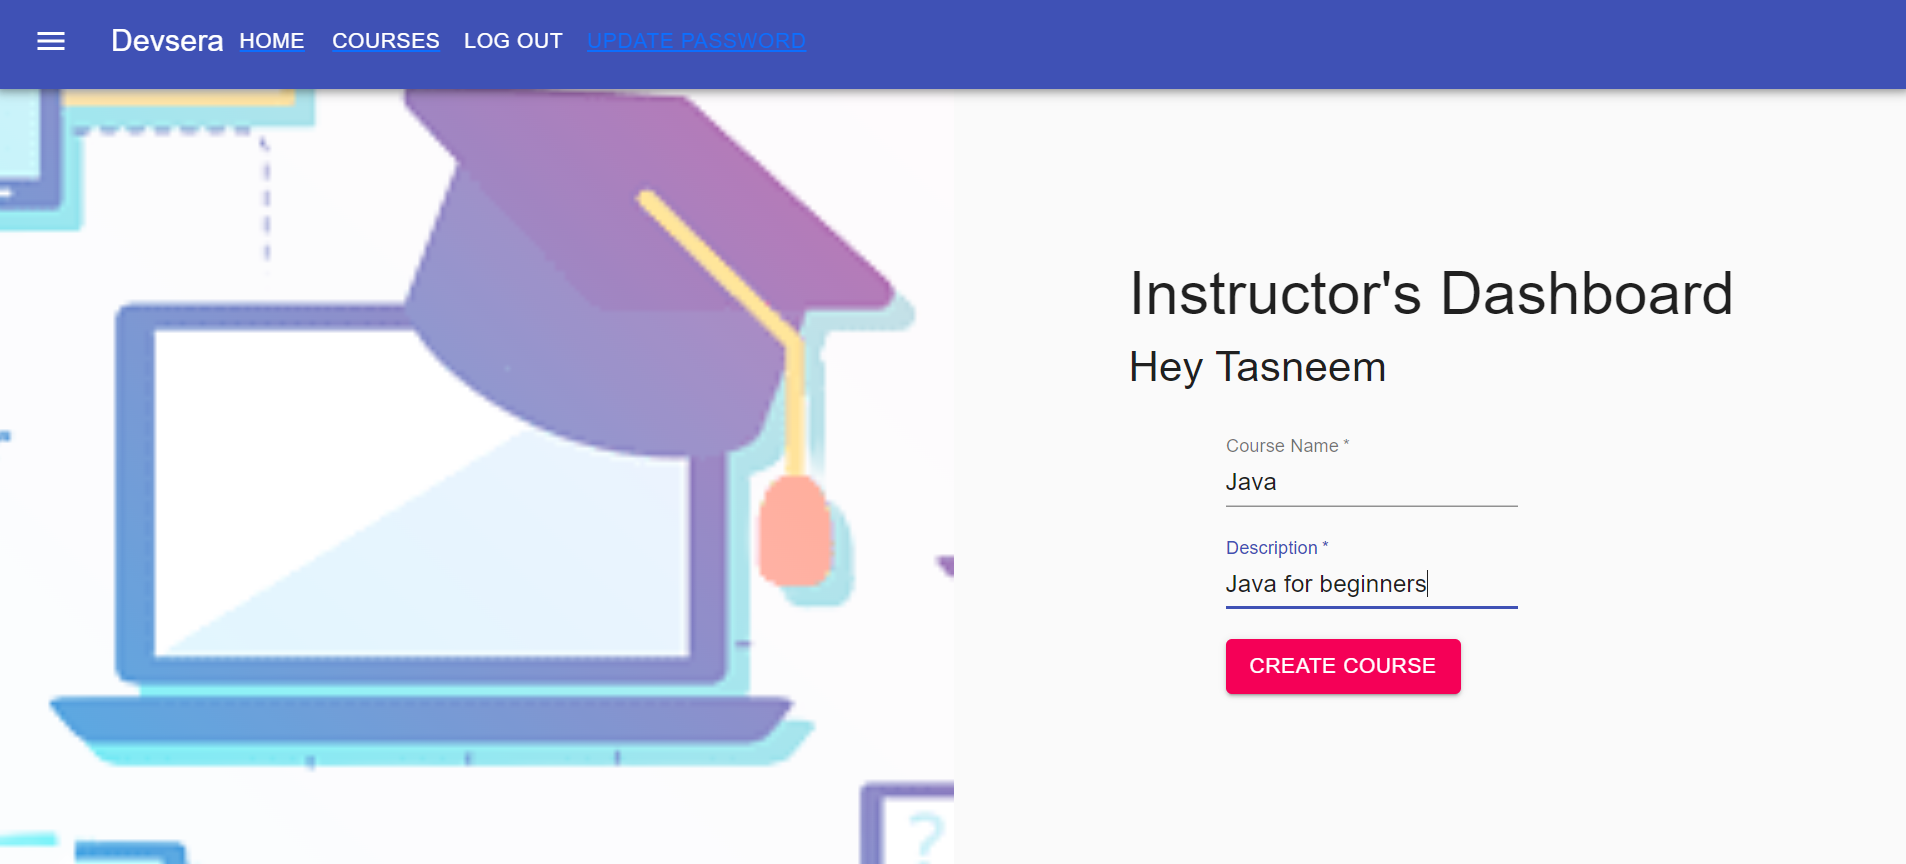Open the COURSES page
The width and height of the screenshot is (1906, 864).
pos(386,41)
